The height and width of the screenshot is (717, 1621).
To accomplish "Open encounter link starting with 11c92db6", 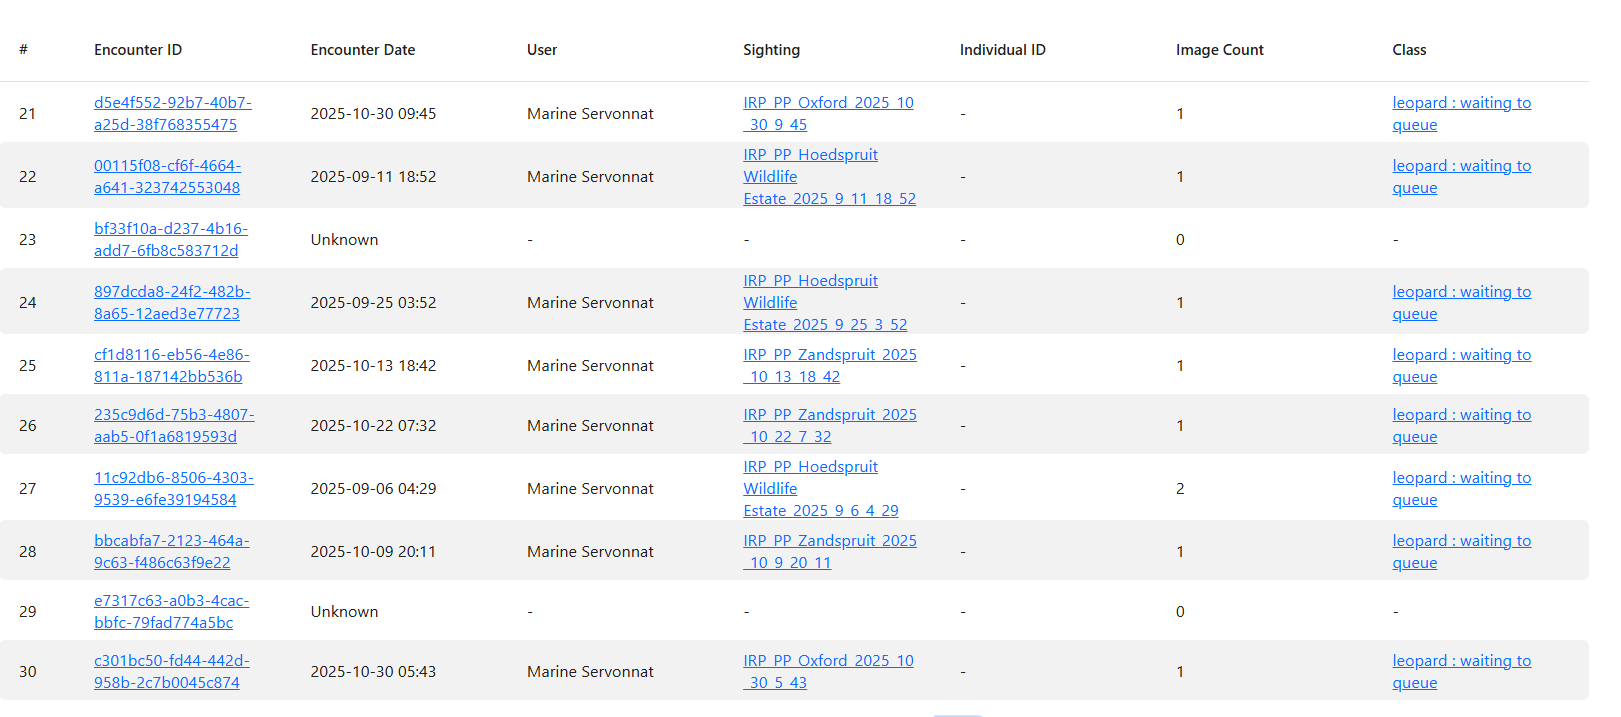I will click(173, 478).
